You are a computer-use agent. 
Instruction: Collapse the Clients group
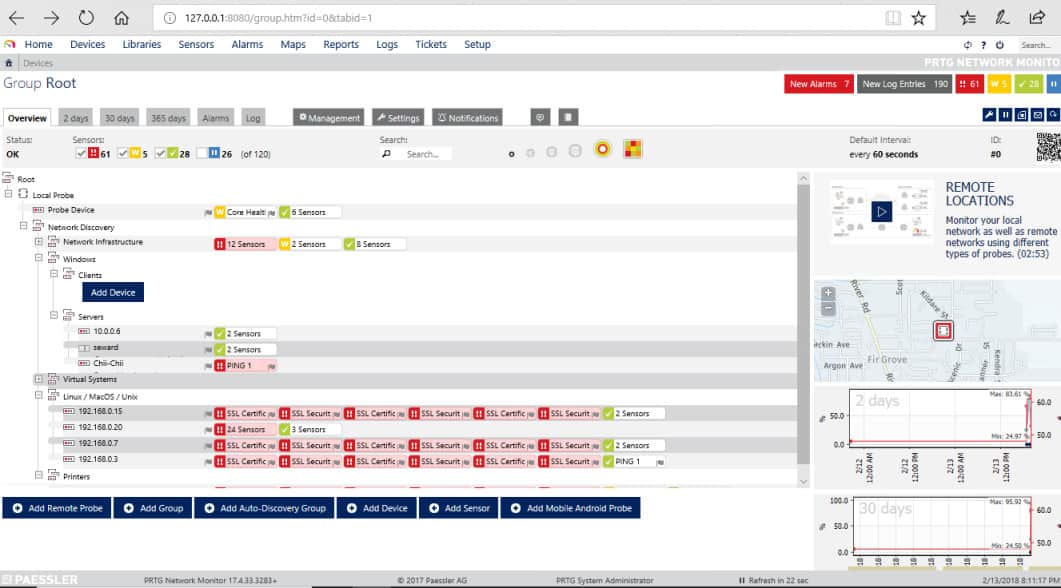tap(54, 274)
